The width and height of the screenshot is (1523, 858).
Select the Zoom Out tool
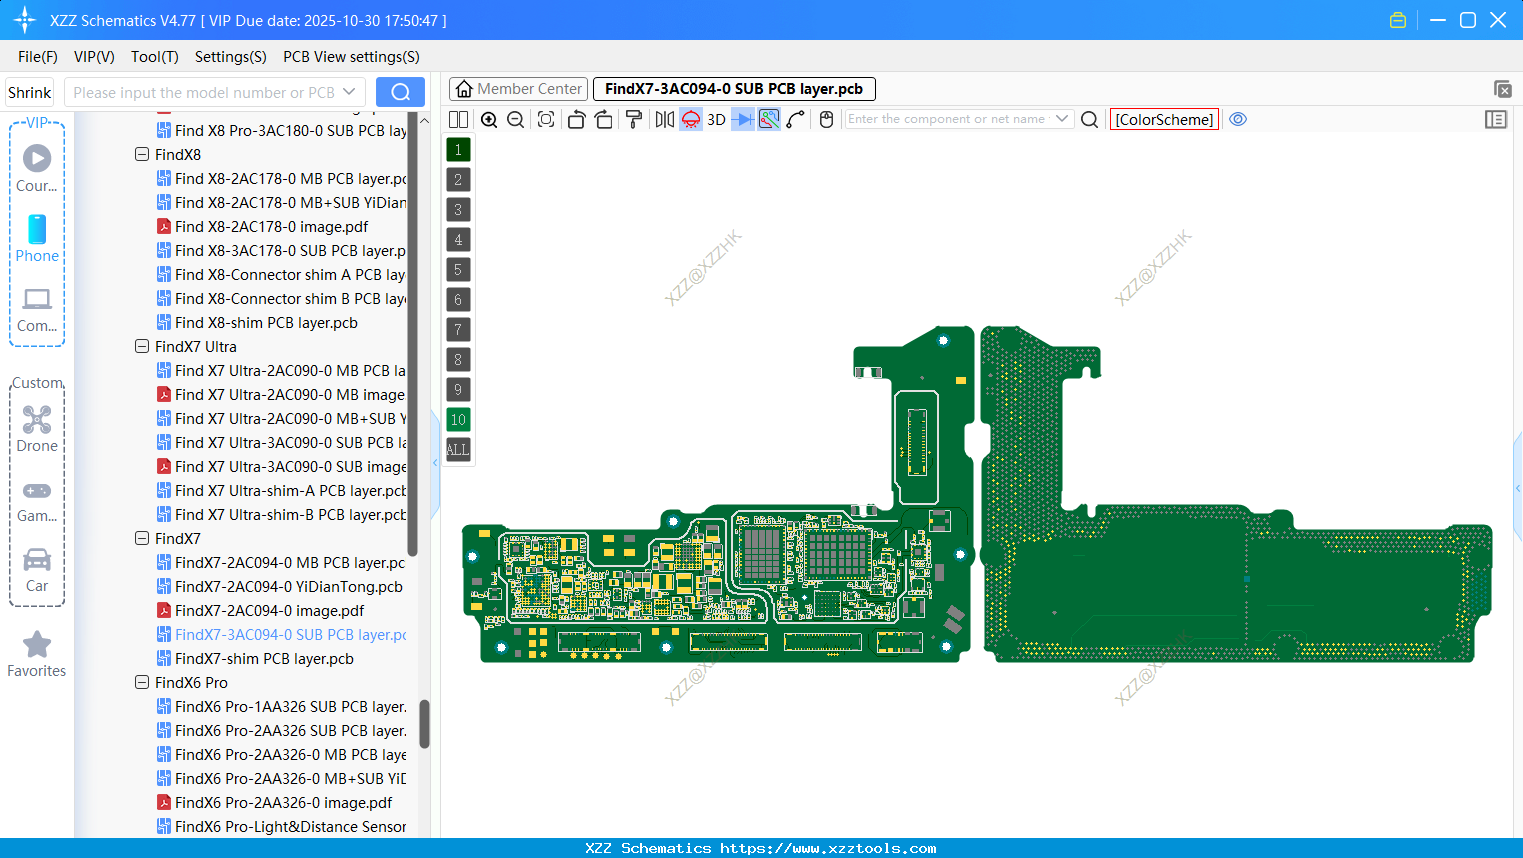click(x=515, y=119)
